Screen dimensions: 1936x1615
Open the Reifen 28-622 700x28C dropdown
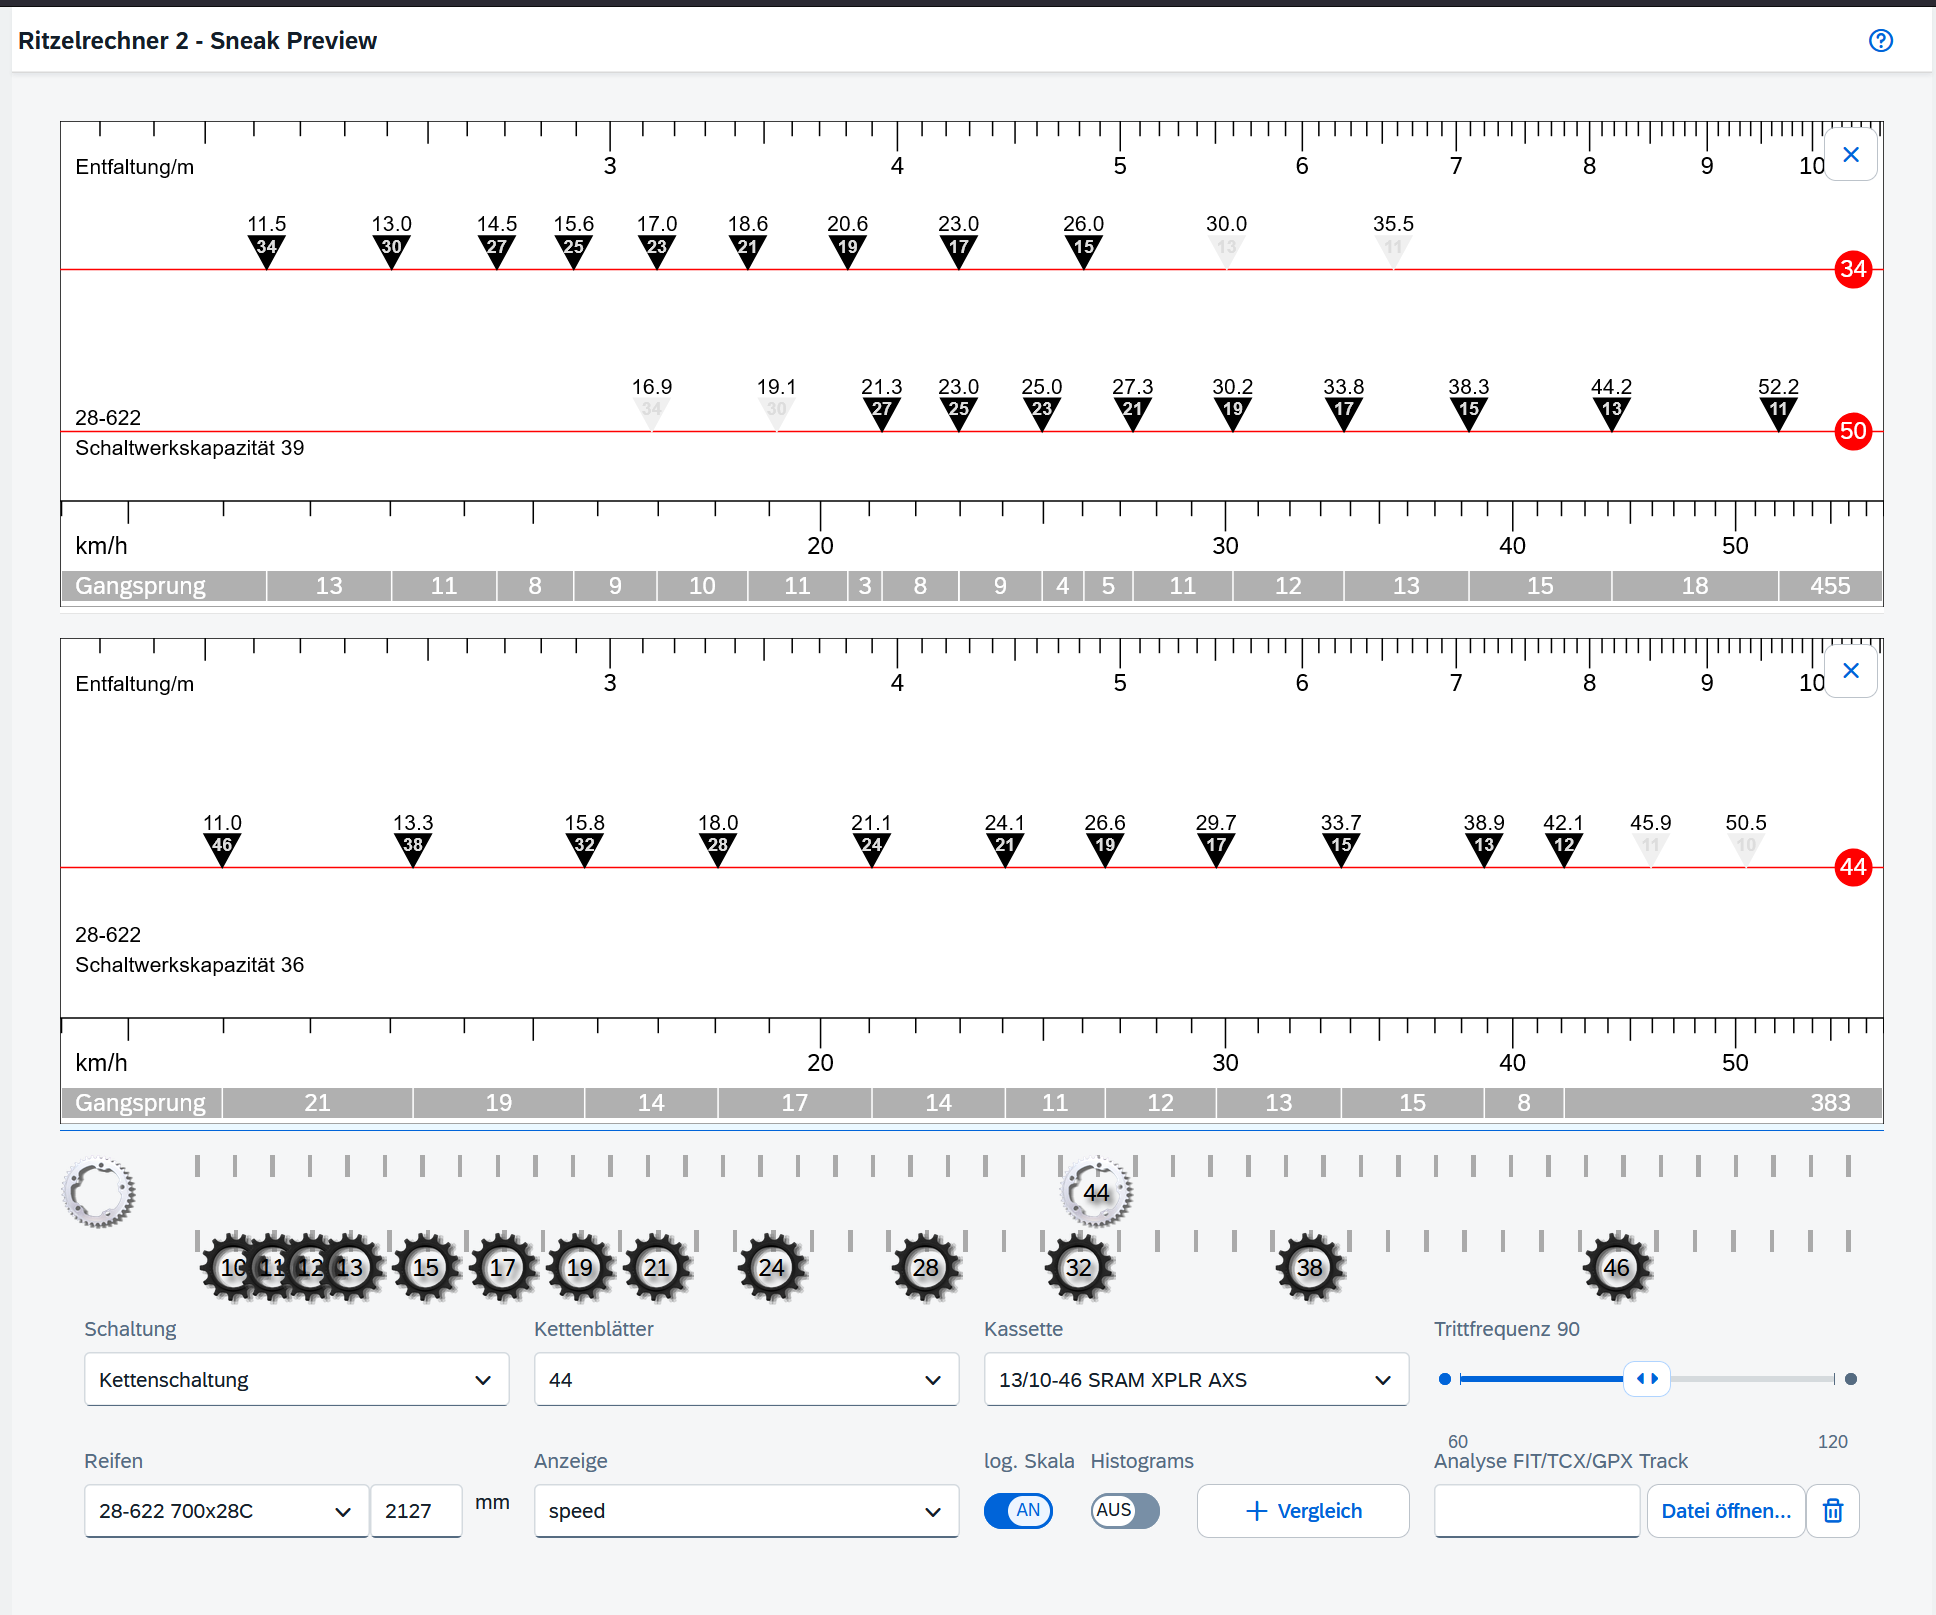point(226,1510)
